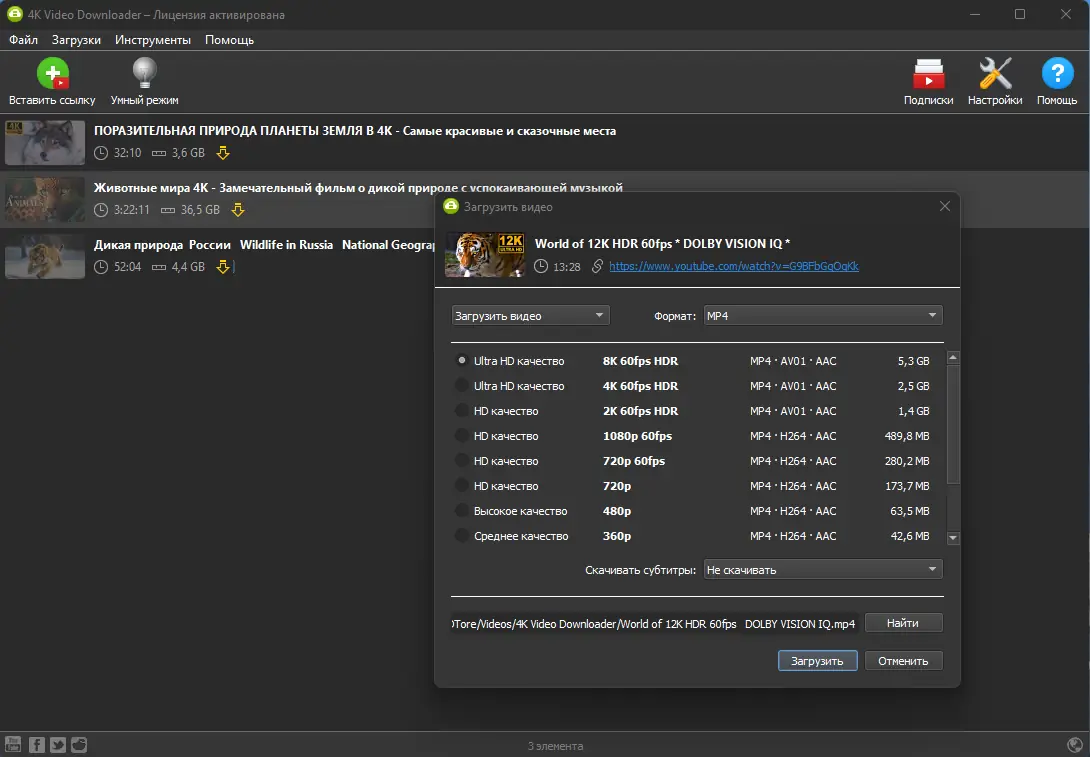Click the globe icon in status bar

(x=1075, y=745)
